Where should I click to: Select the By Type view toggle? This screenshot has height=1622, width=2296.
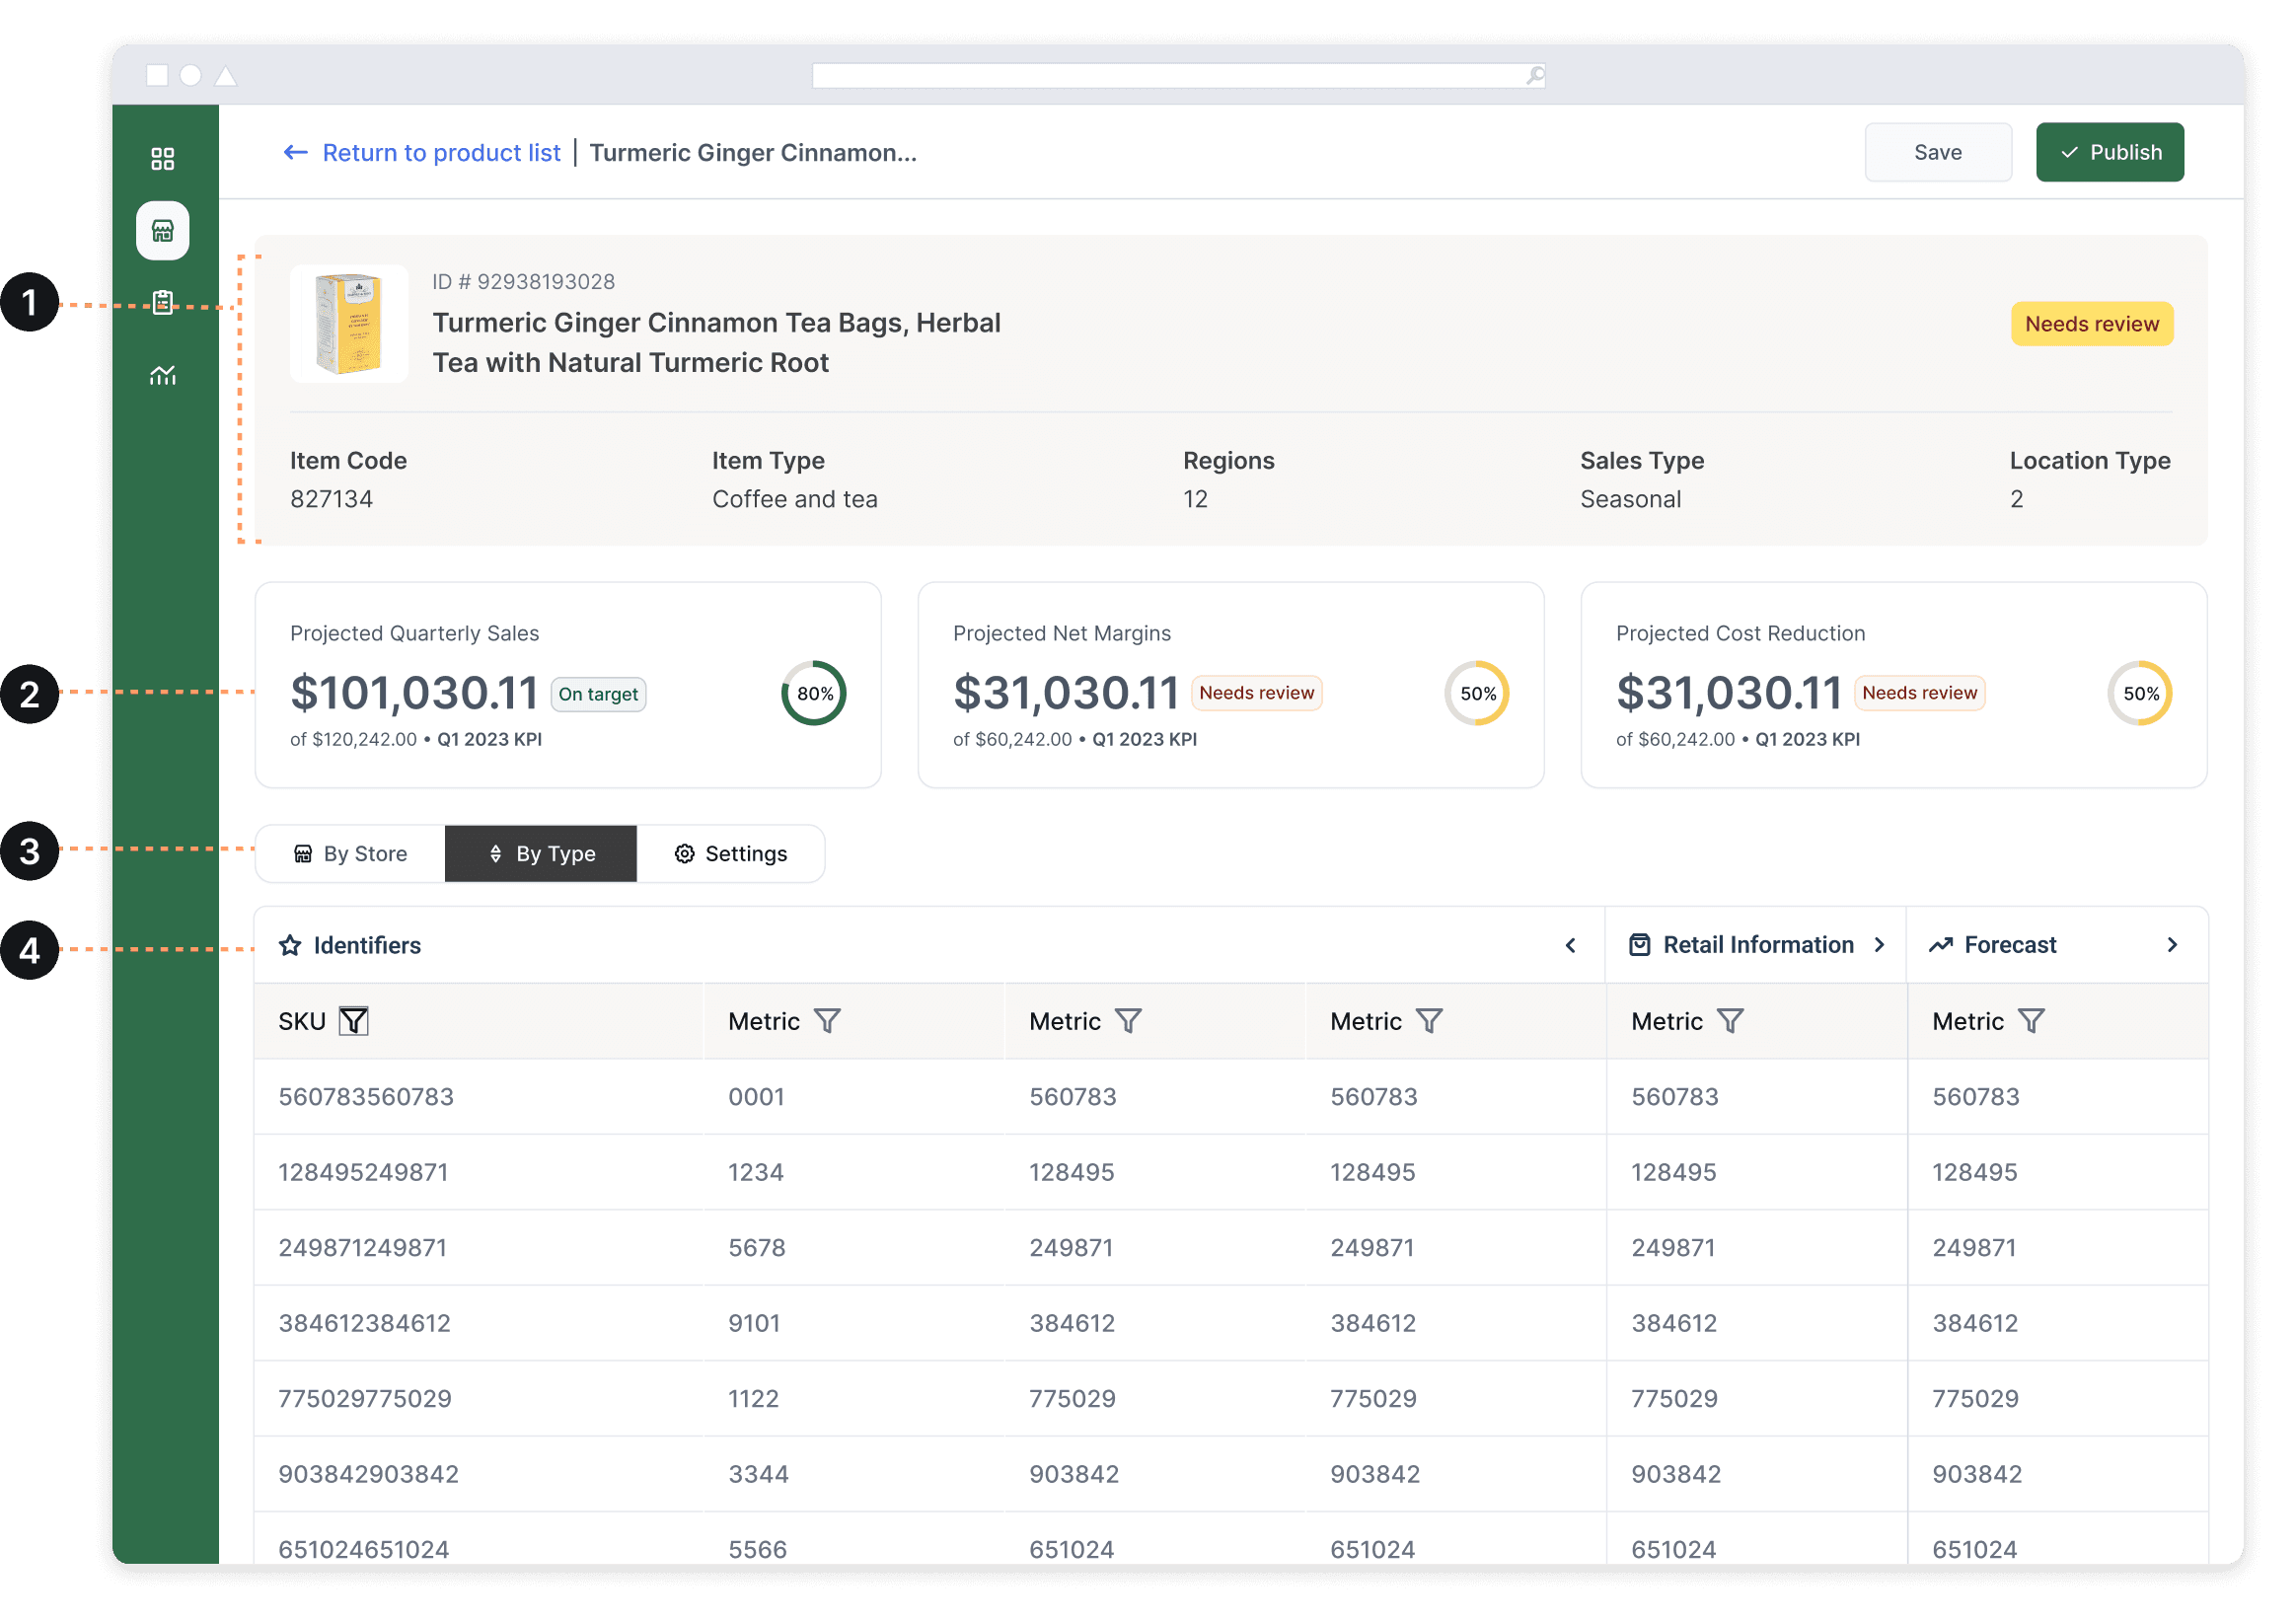(541, 854)
